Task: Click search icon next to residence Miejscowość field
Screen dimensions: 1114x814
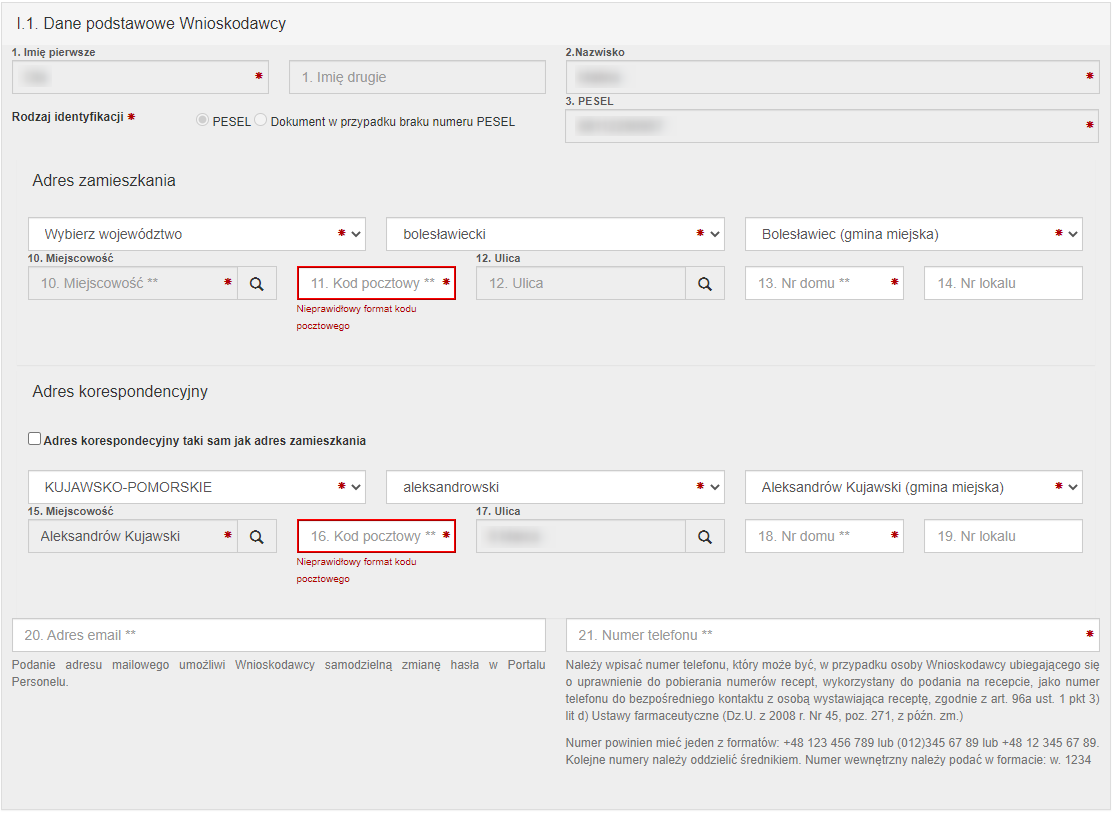Action: click(x=257, y=284)
